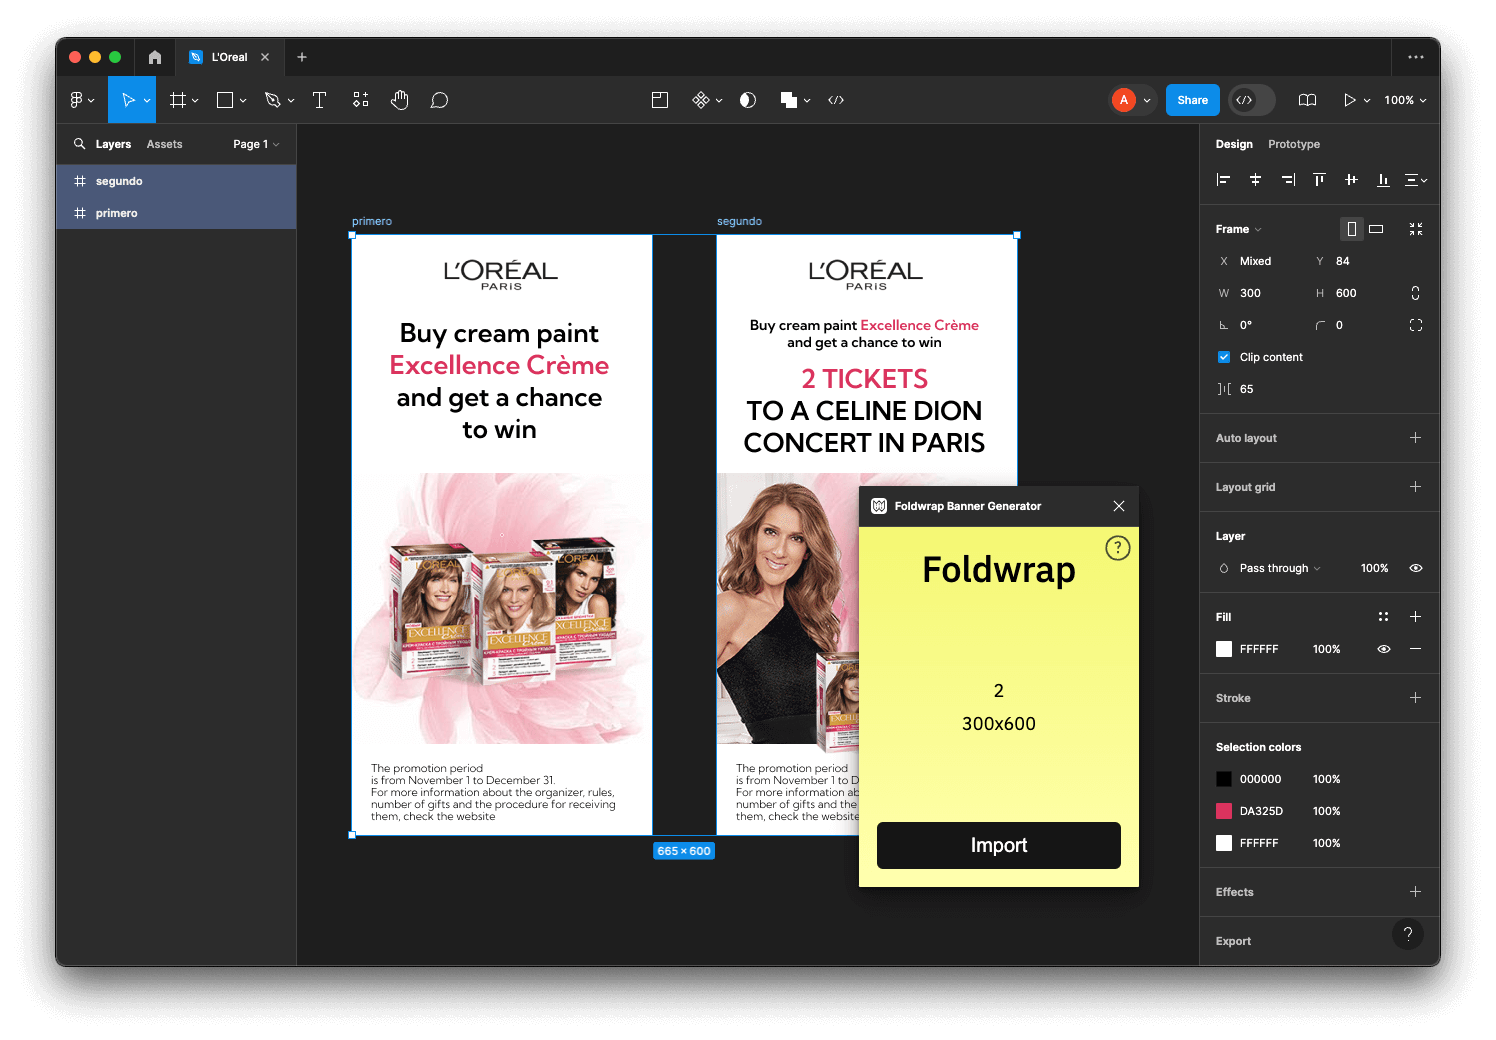
Task: Open Foldwrap plugin help icon
Action: [1118, 548]
